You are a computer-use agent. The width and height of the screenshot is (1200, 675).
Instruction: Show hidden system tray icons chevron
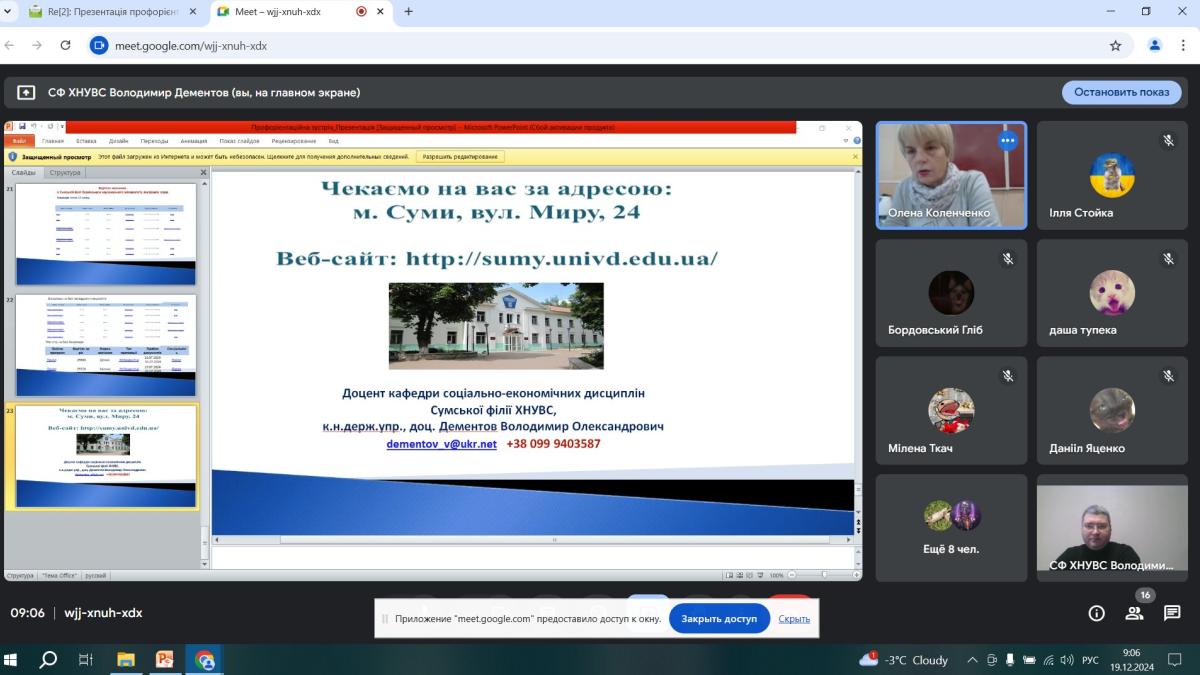(x=971, y=660)
